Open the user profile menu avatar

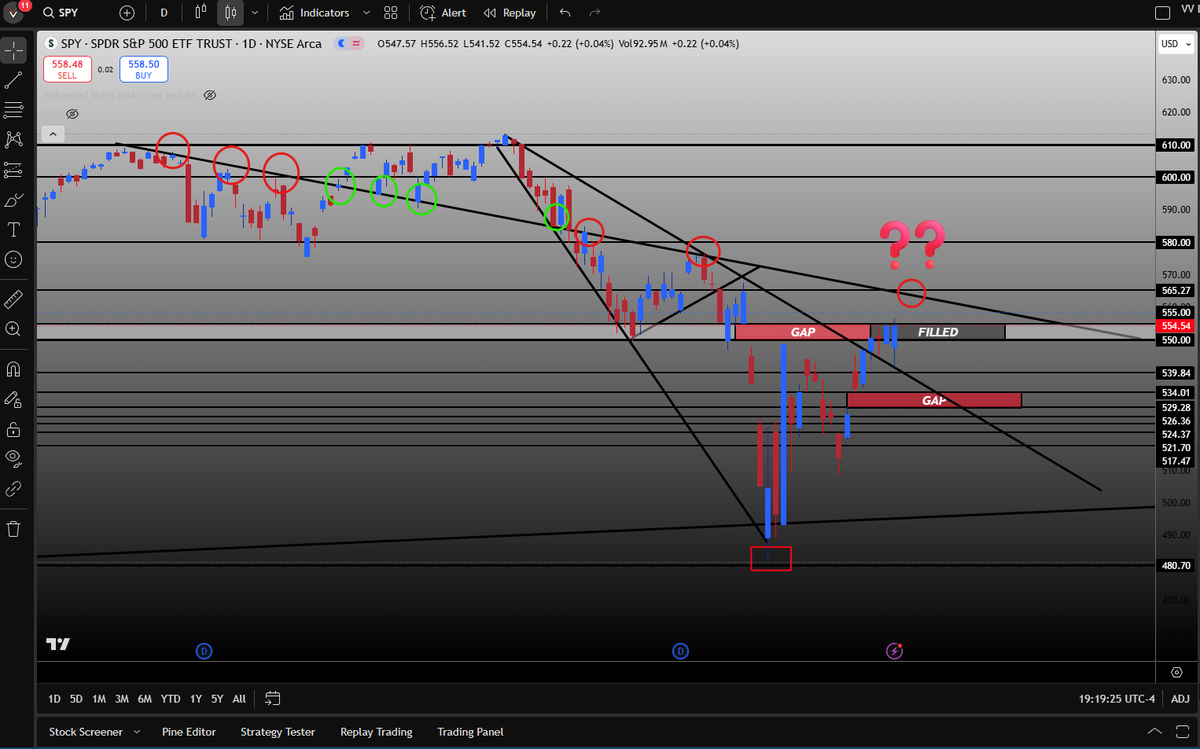(x=14, y=13)
